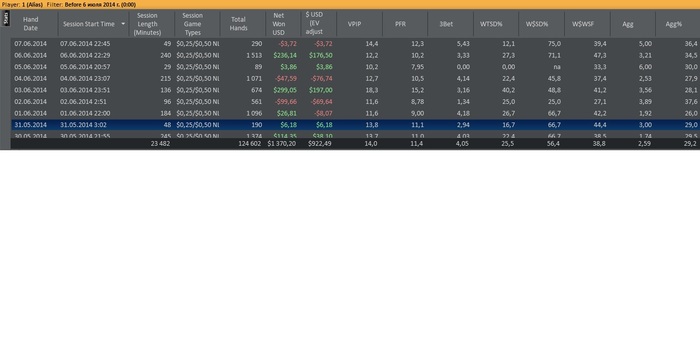
Task: Click 3Bet value 5,43
Action: [463, 44]
